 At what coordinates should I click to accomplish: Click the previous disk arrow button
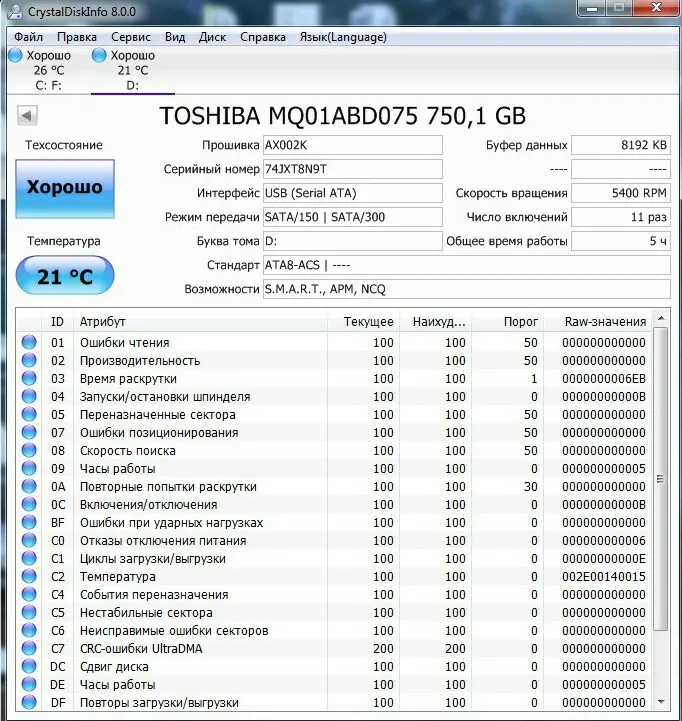(27, 115)
